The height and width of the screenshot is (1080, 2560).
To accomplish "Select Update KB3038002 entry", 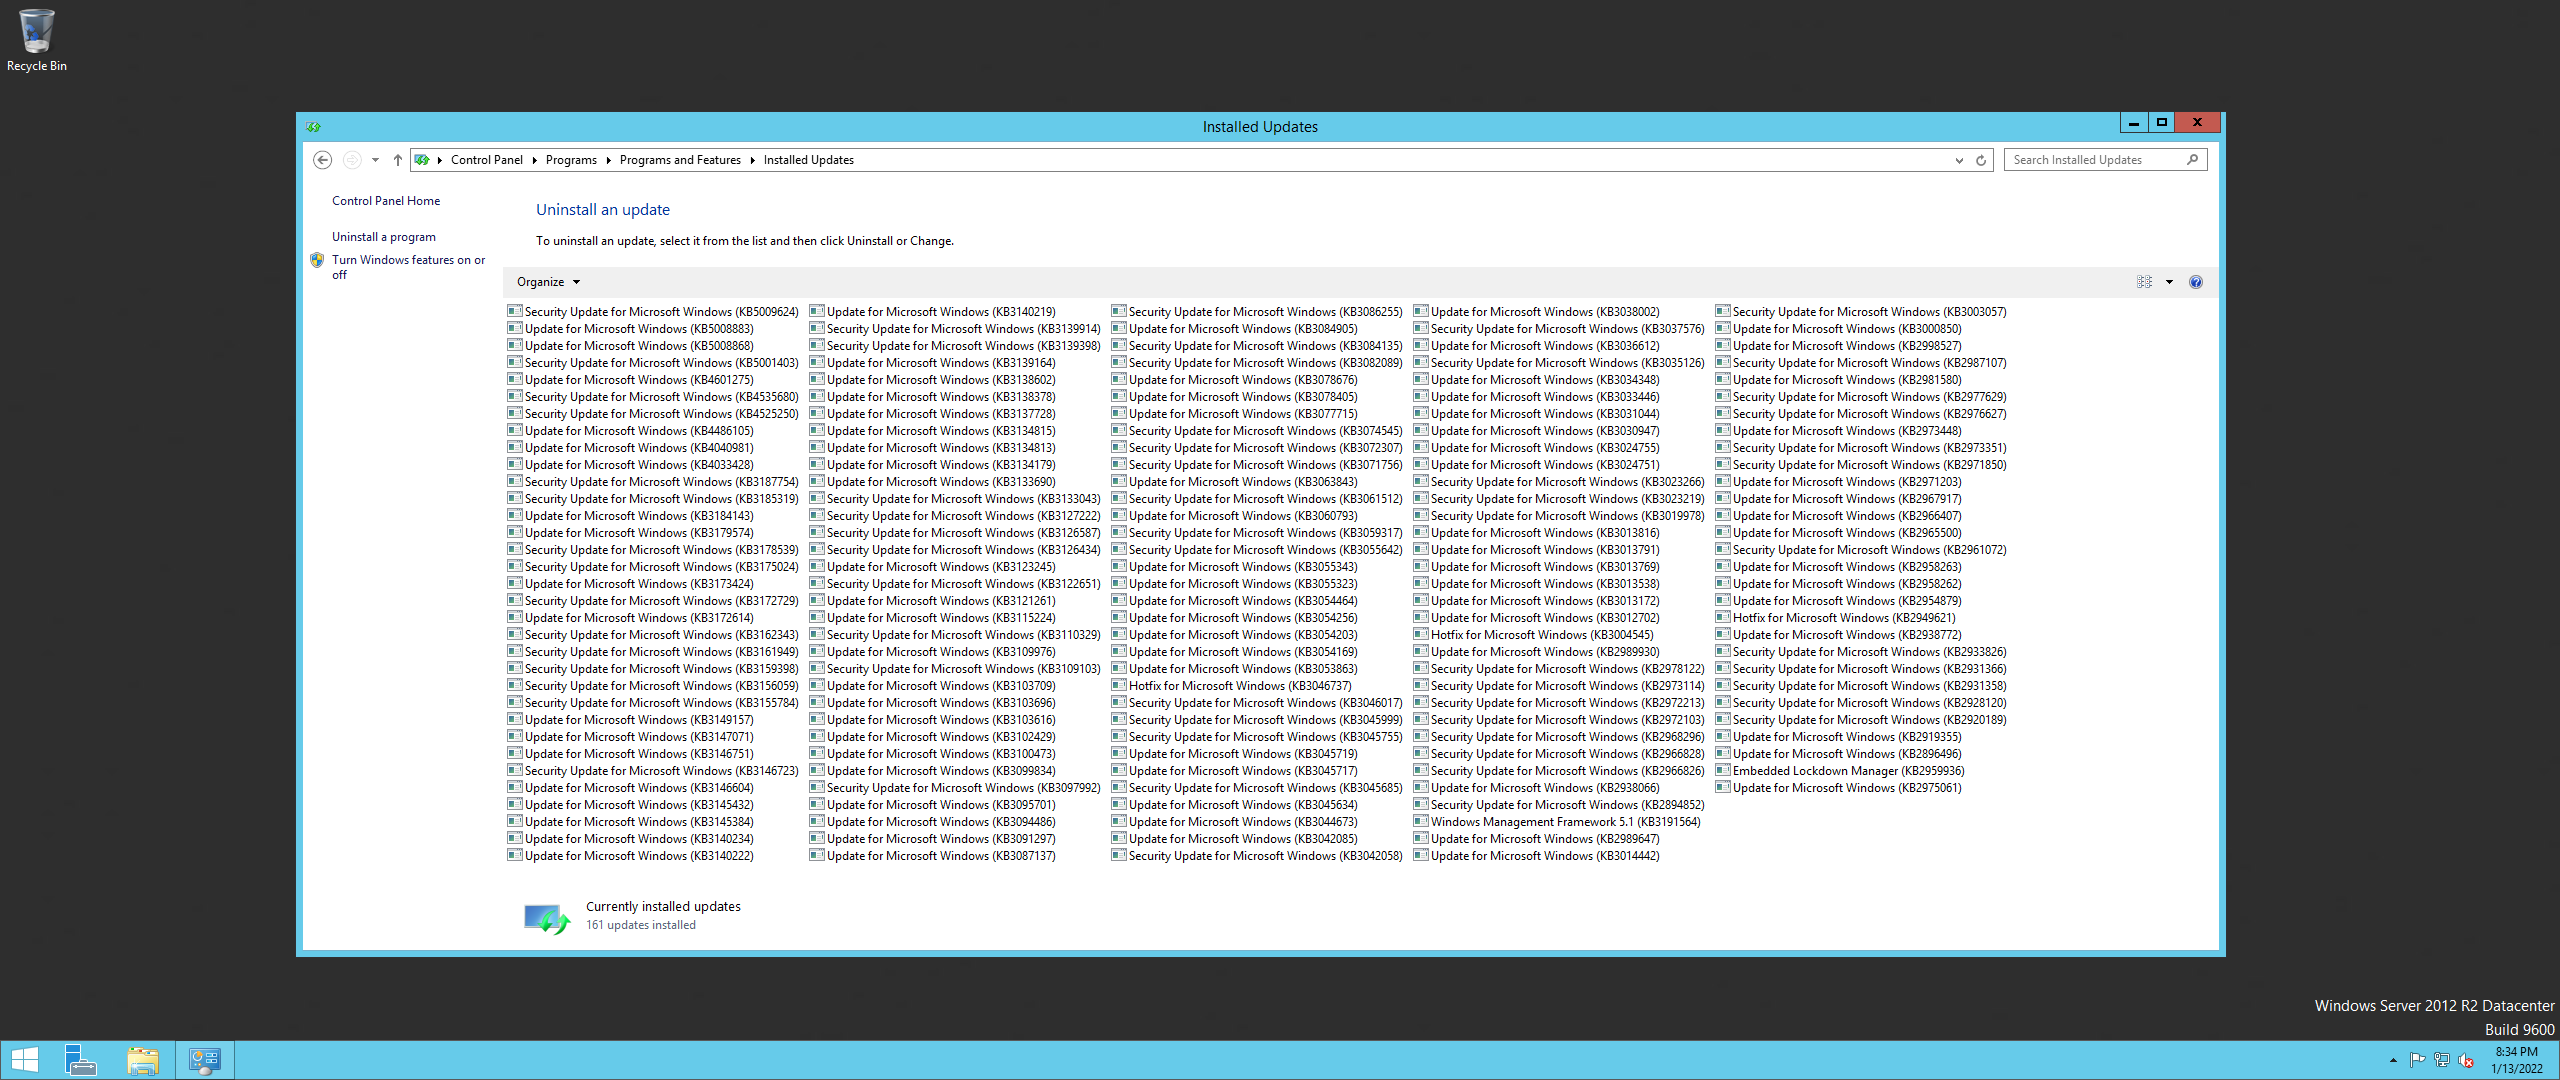I will tap(1537, 312).
